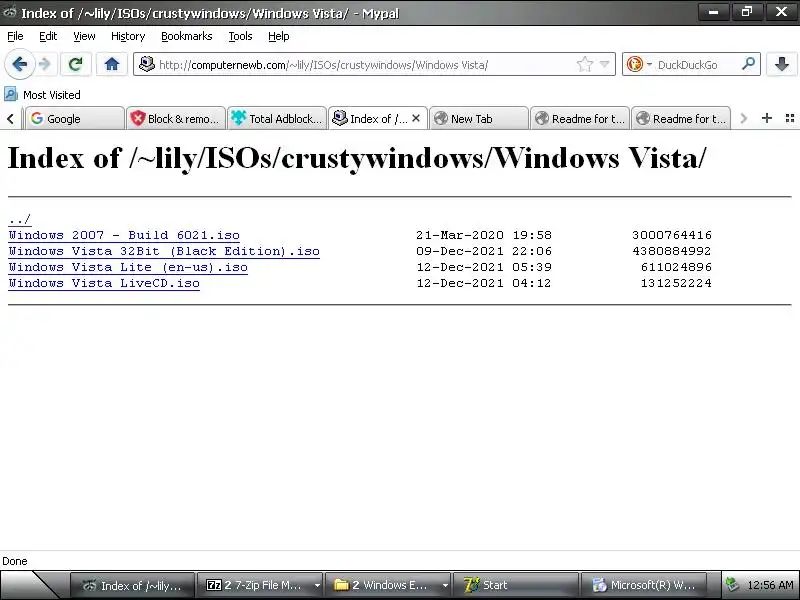Download Windows Vista Lite (en-us).iso
The height and width of the screenshot is (600, 800).
[128, 267]
